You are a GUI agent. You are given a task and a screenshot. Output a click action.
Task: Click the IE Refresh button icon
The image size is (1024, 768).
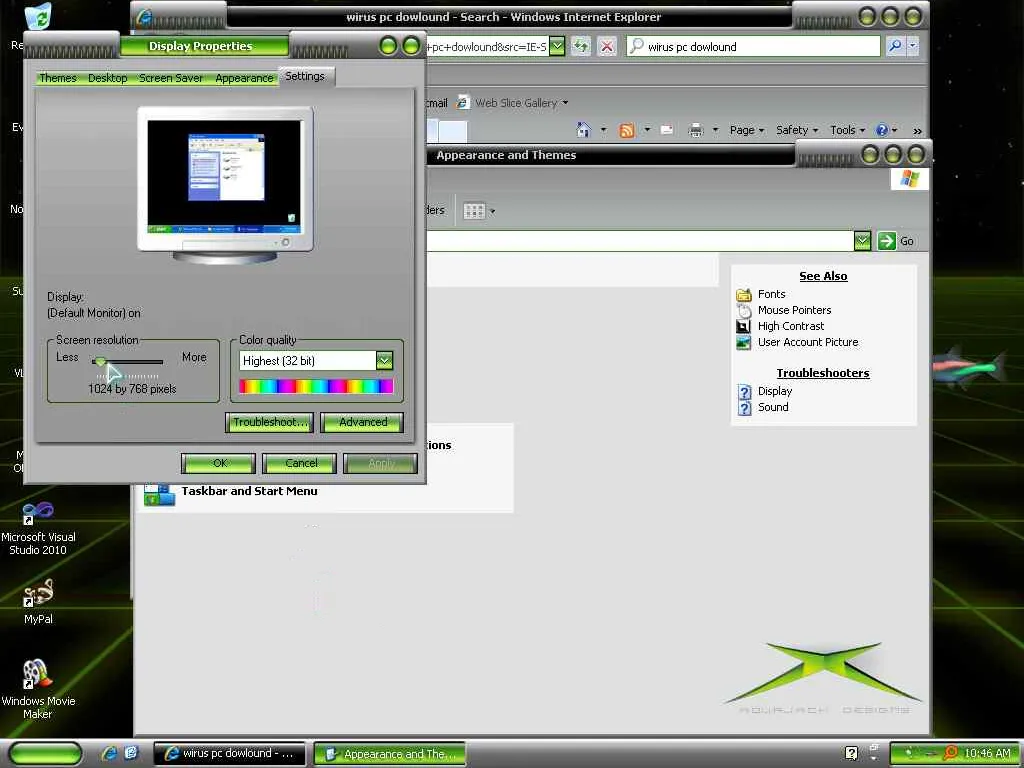click(x=581, y=46)
